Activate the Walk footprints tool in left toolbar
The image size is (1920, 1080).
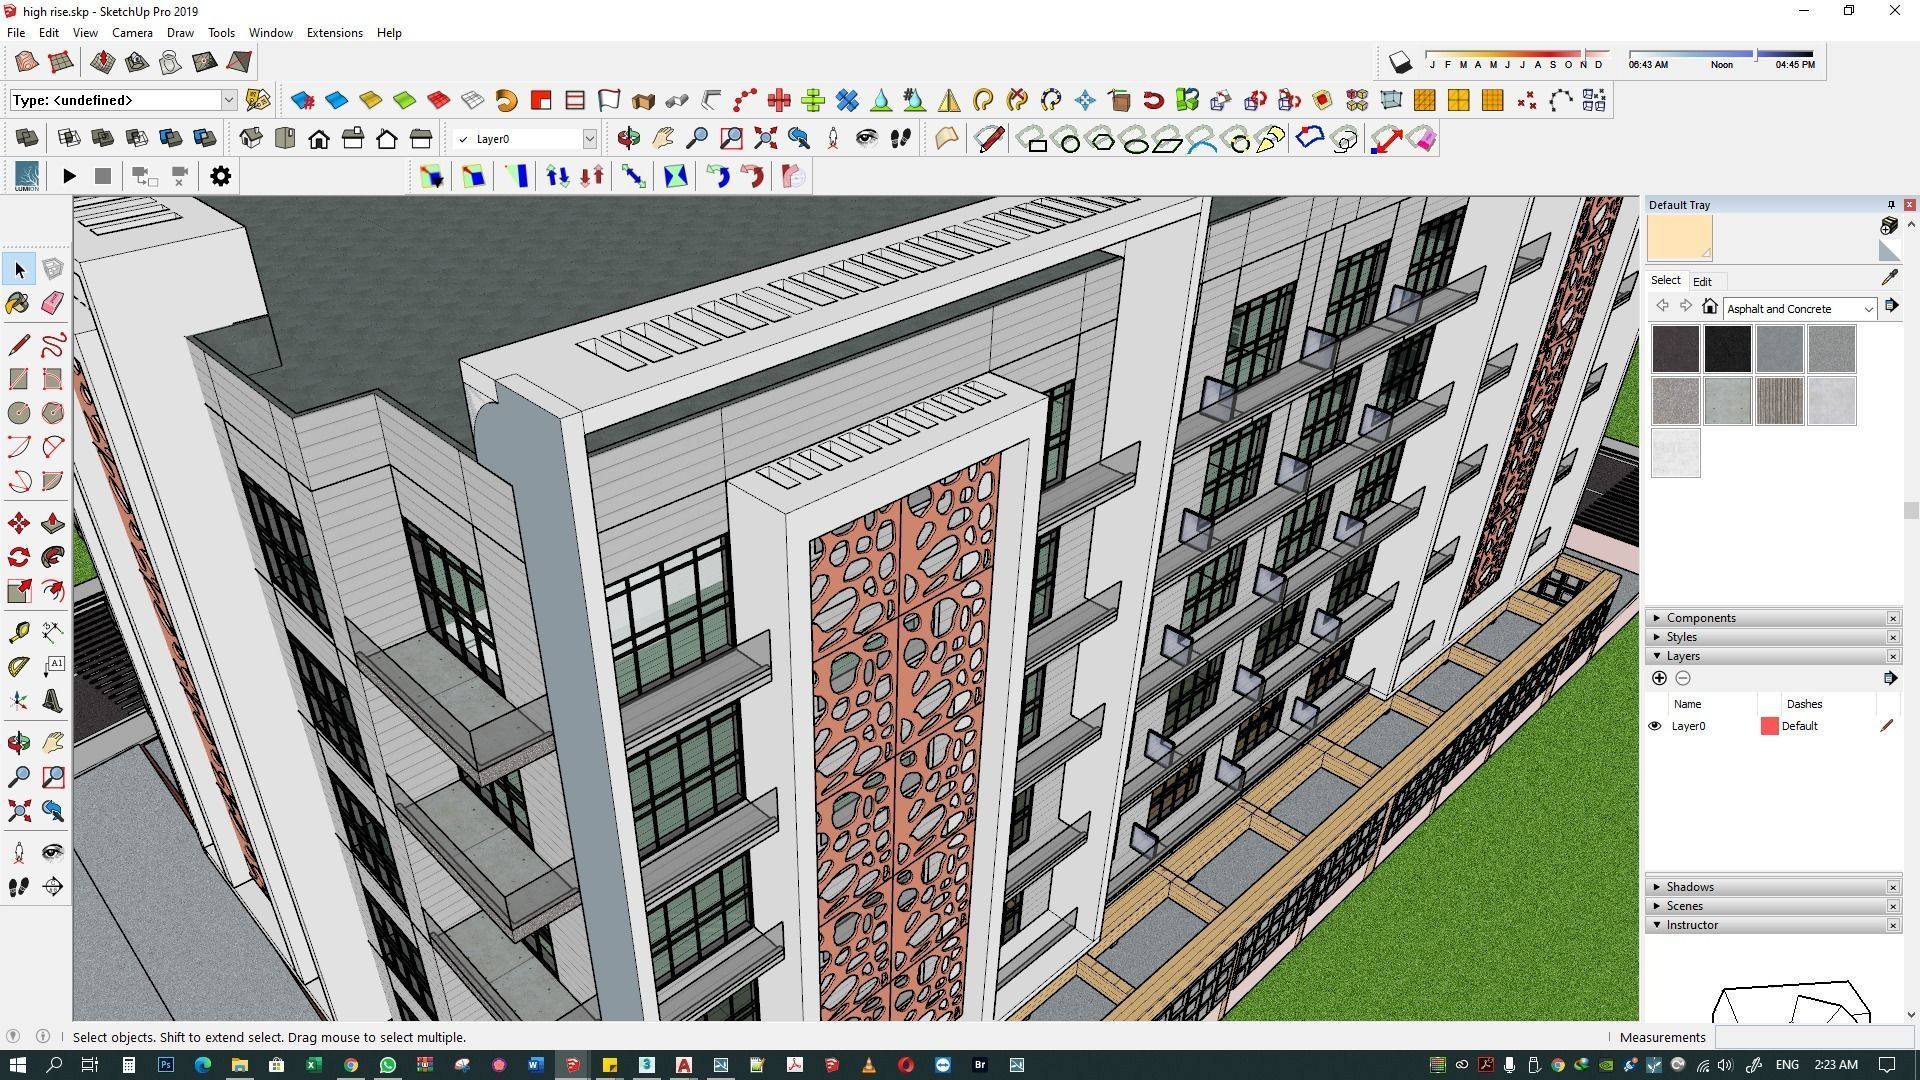(19, 887)
